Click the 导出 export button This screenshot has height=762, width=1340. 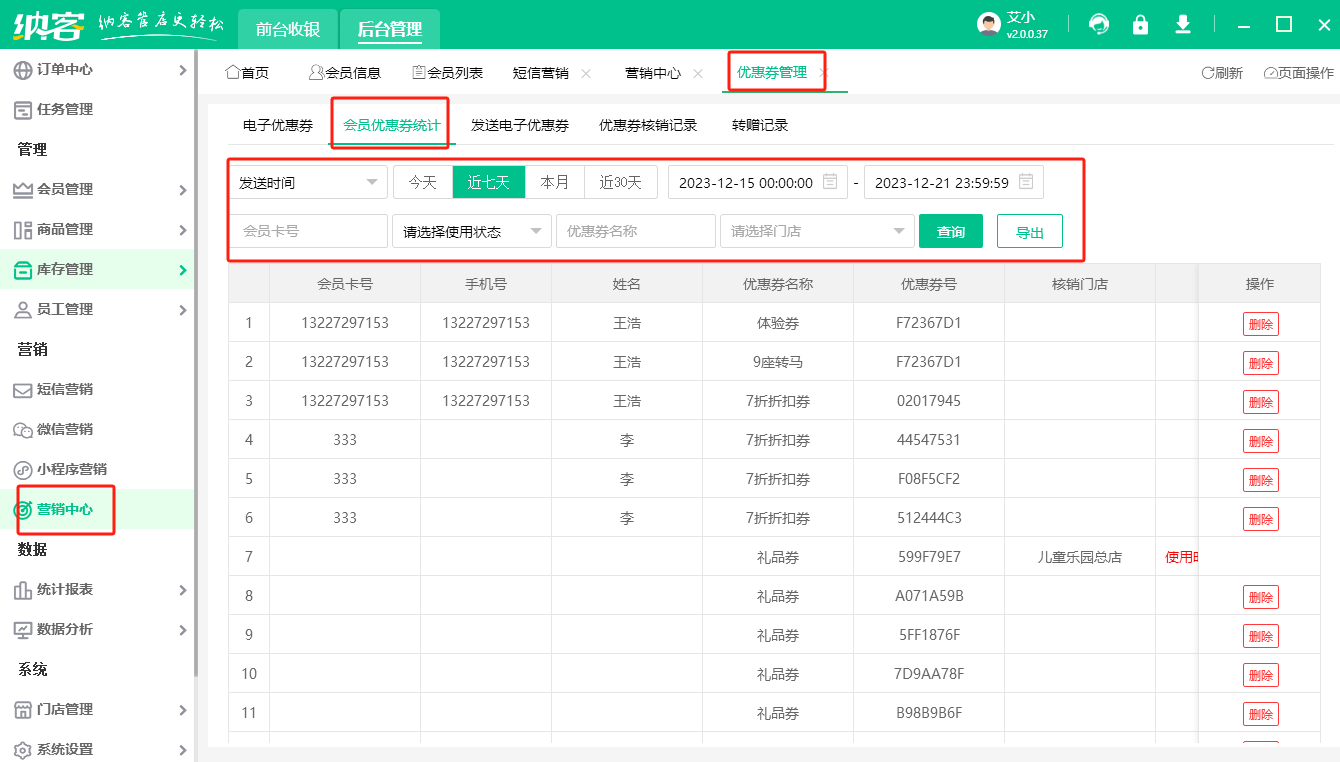pos(1029,231)
